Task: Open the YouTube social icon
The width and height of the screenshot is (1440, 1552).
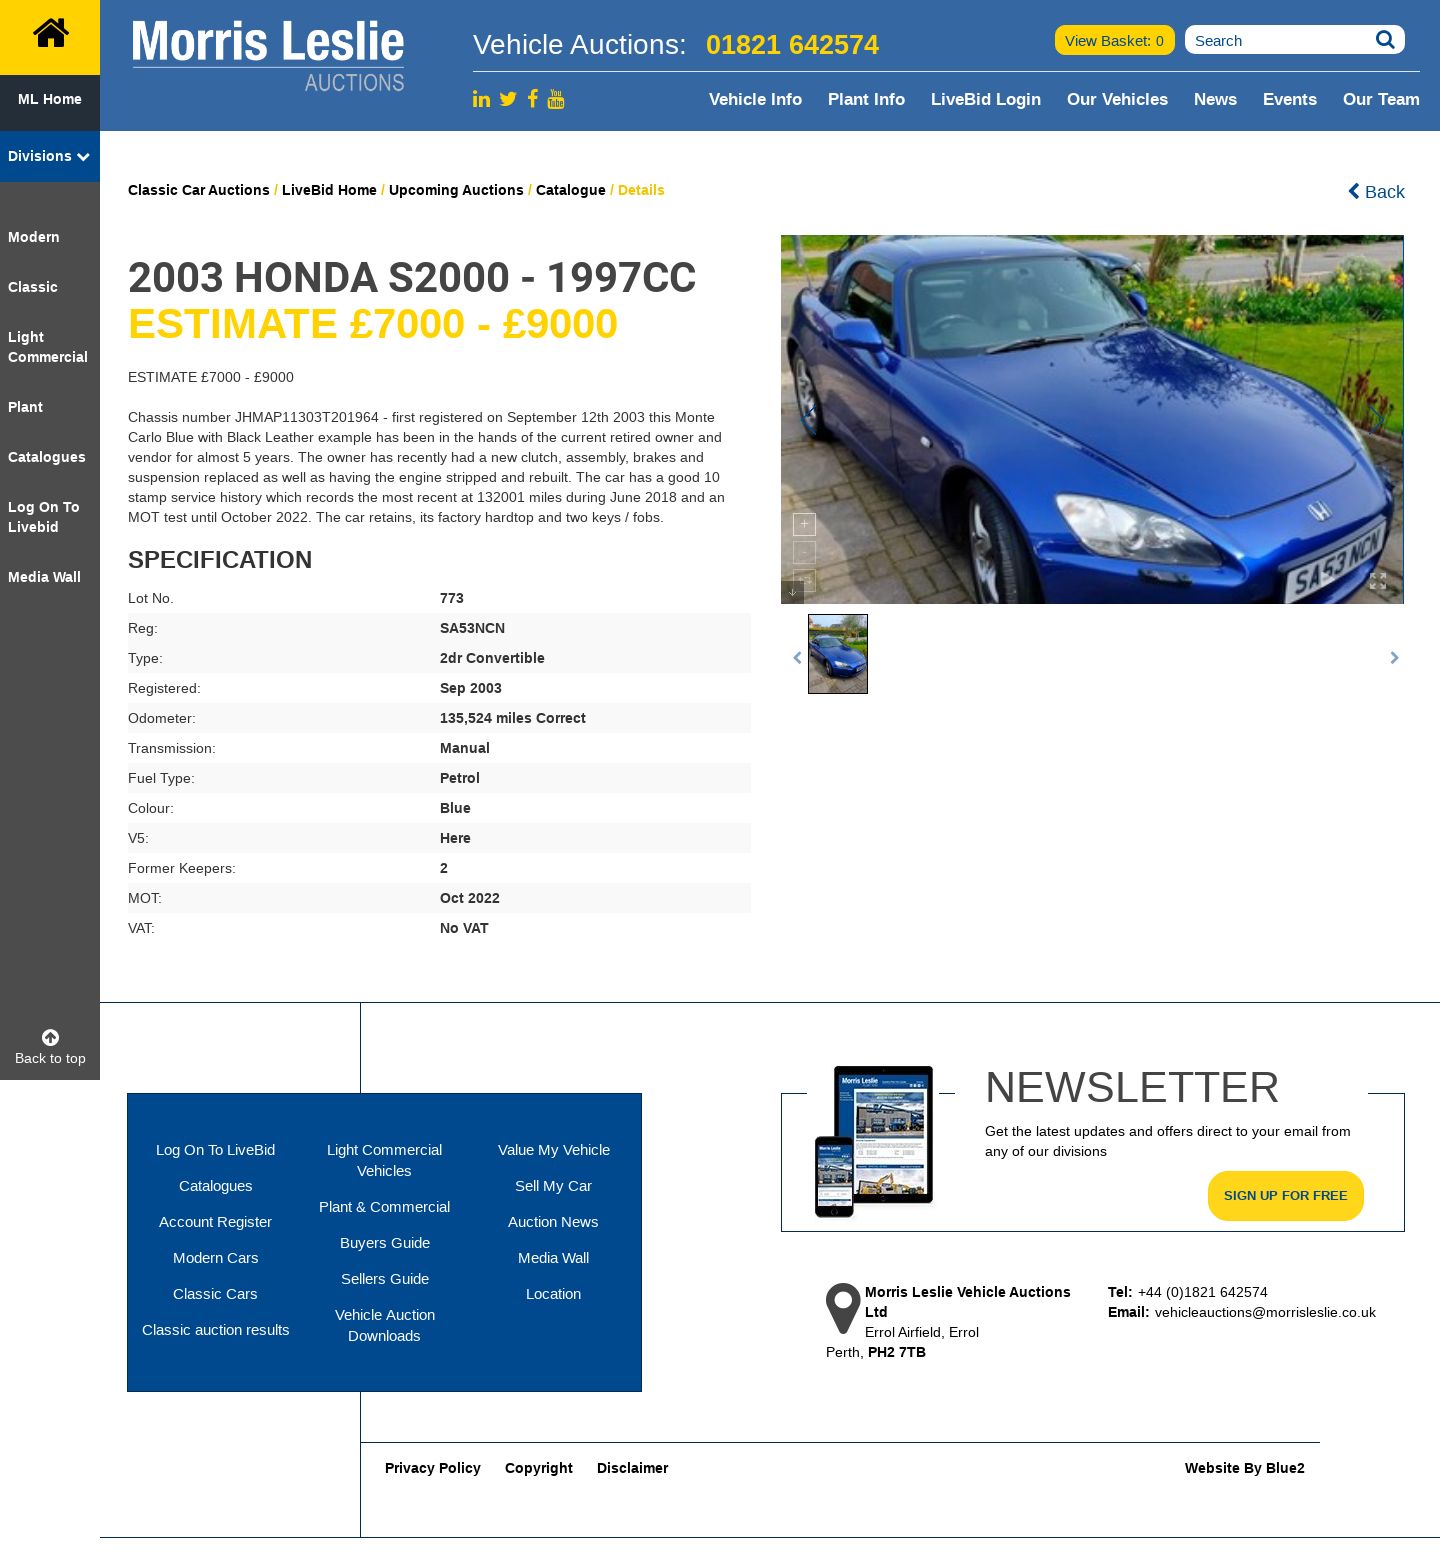Action: [x=556, y=98]
